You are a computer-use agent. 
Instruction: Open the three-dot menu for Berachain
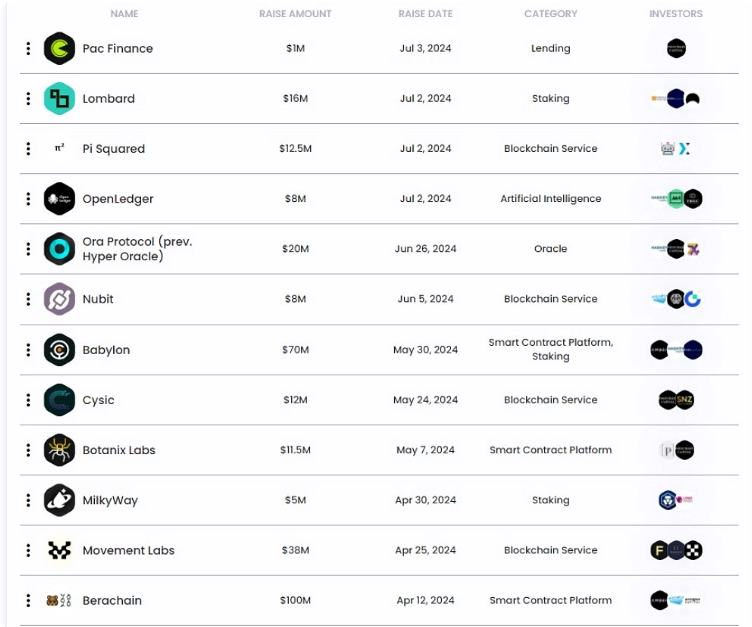click(28, 600)
